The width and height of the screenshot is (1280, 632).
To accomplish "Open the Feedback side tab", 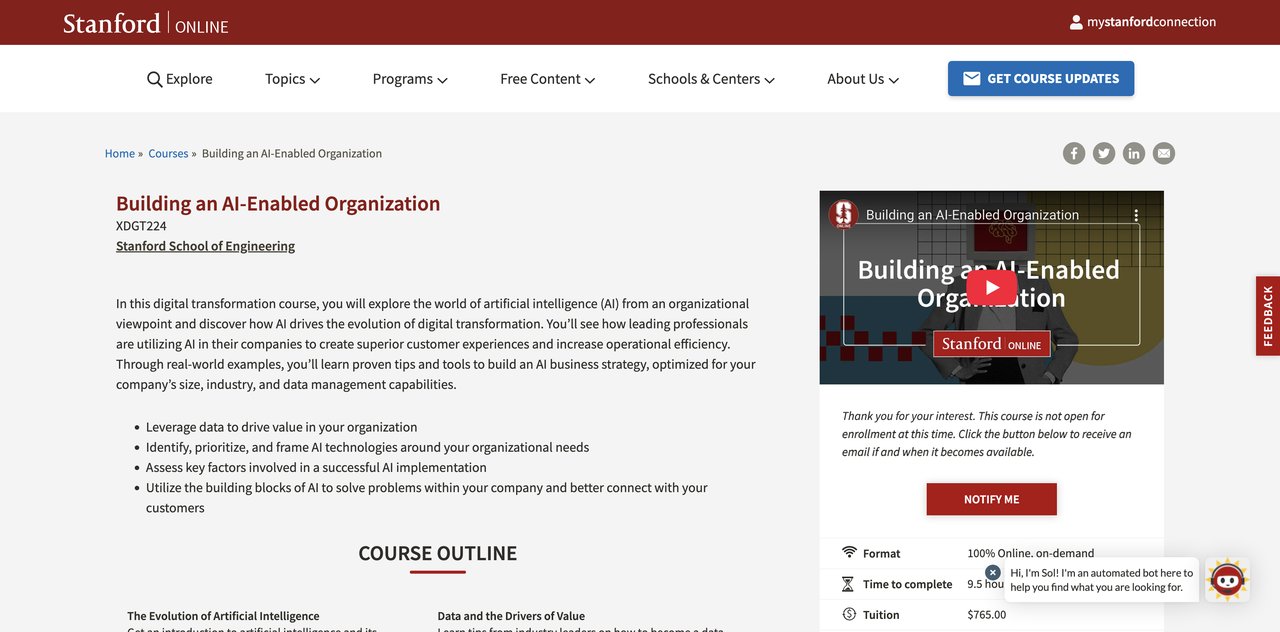I will pyautogui.click(x=1268, y=316).
